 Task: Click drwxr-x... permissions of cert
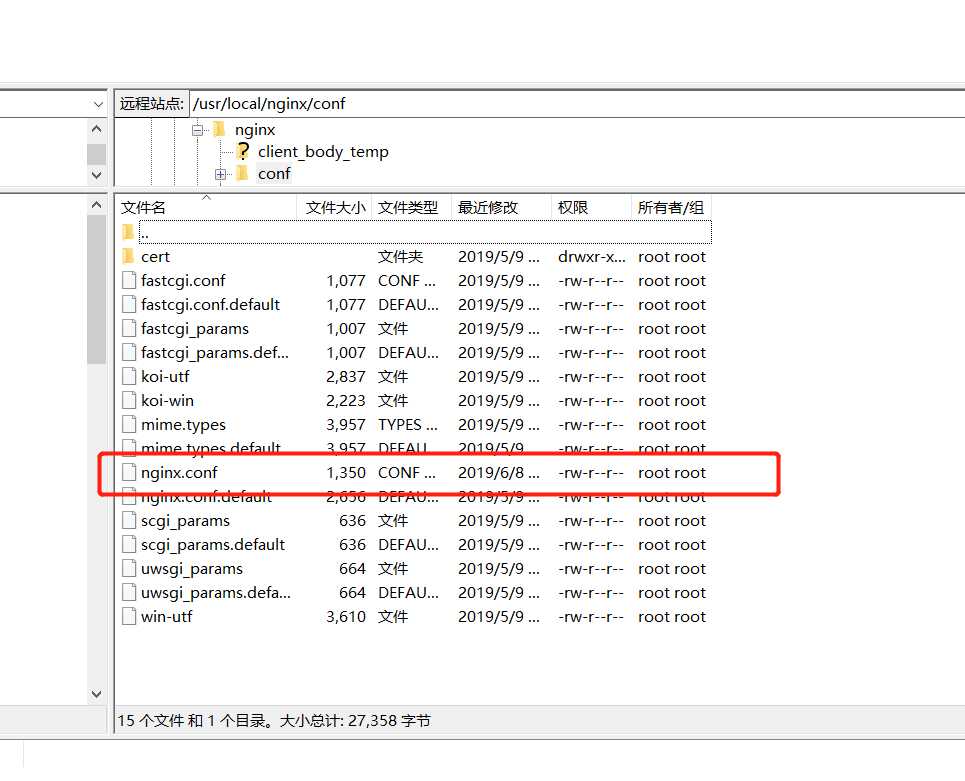591,257
